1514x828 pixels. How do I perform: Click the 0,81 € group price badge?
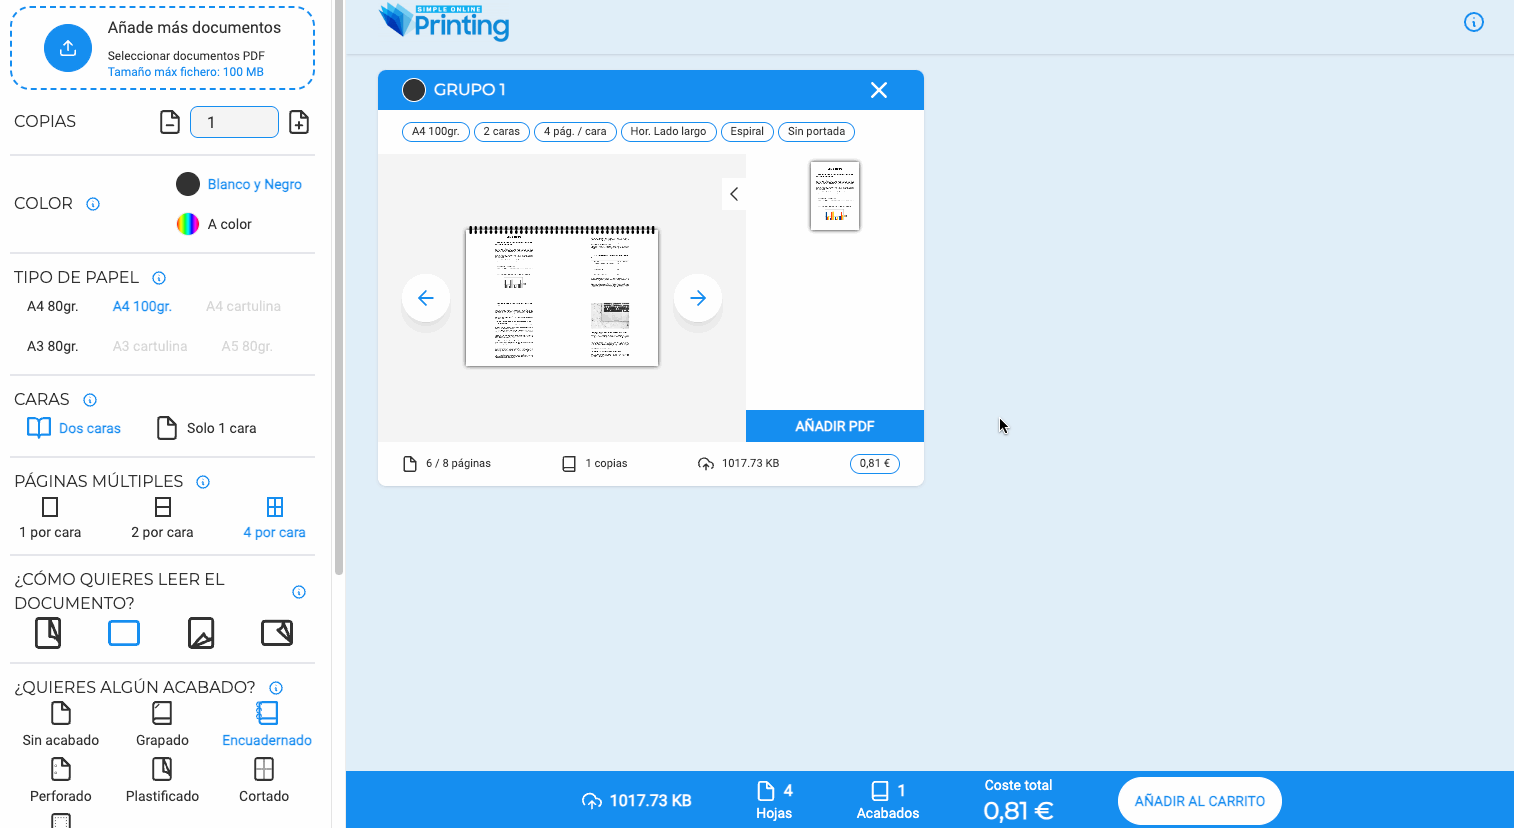tap(875, 464)
